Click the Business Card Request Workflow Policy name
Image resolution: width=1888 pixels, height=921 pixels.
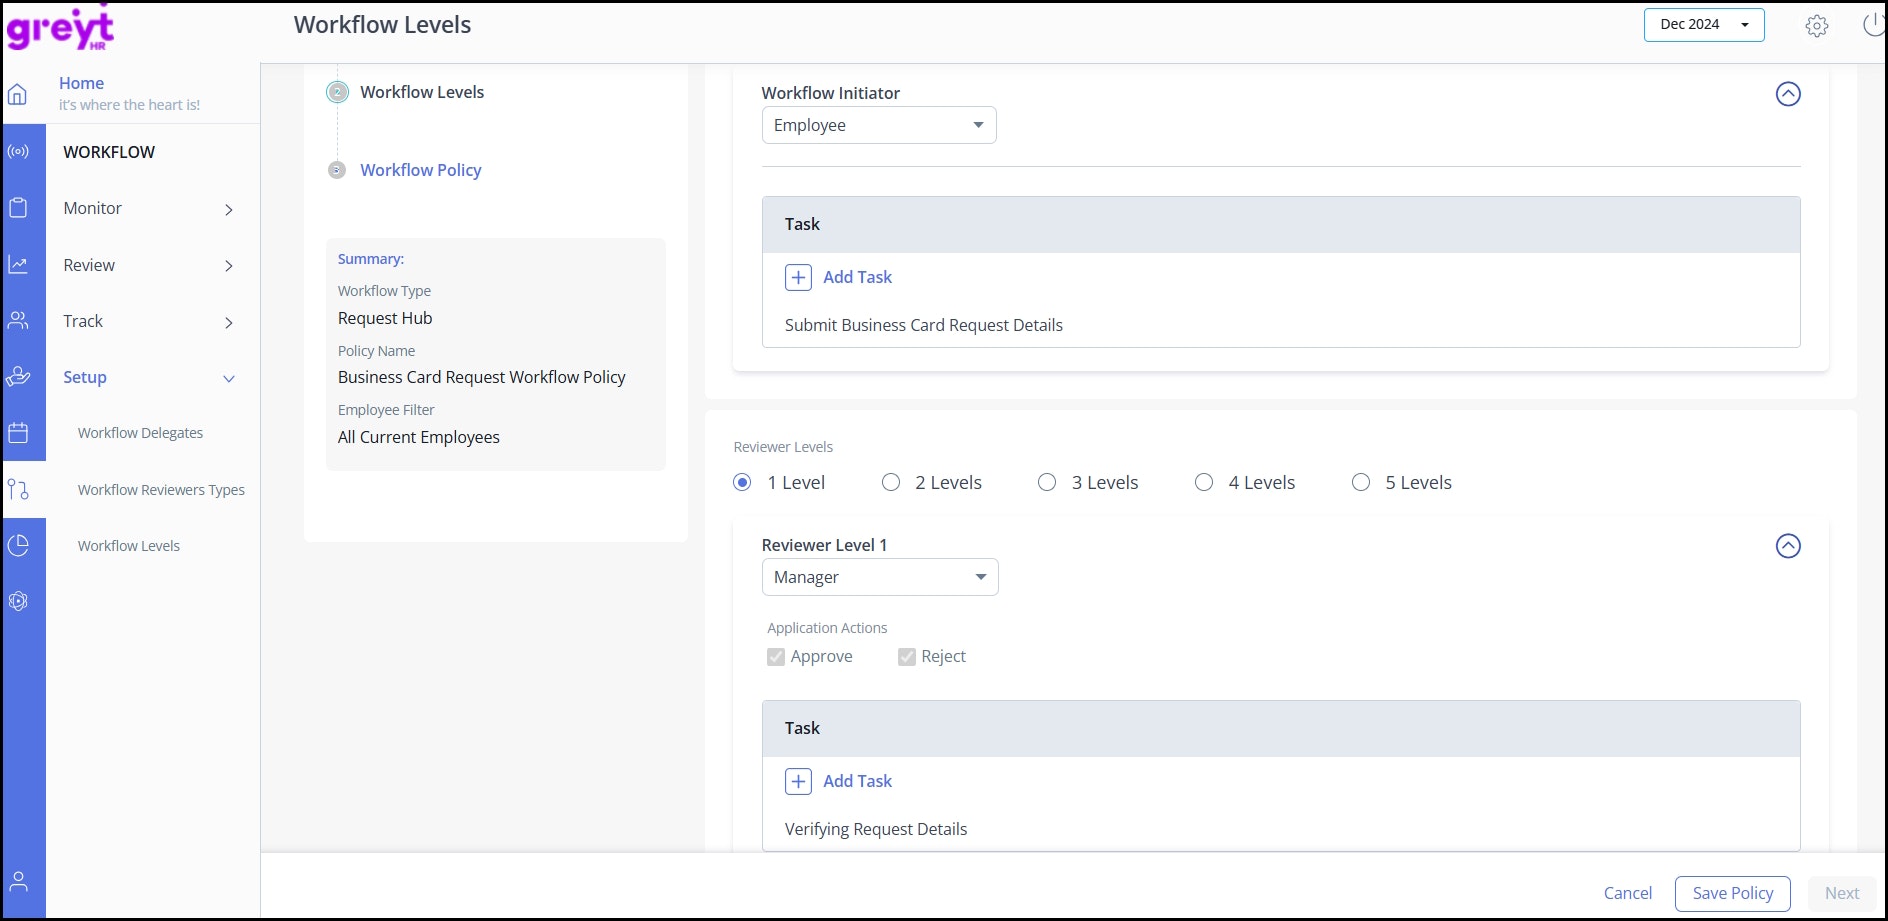coord(482,377)
